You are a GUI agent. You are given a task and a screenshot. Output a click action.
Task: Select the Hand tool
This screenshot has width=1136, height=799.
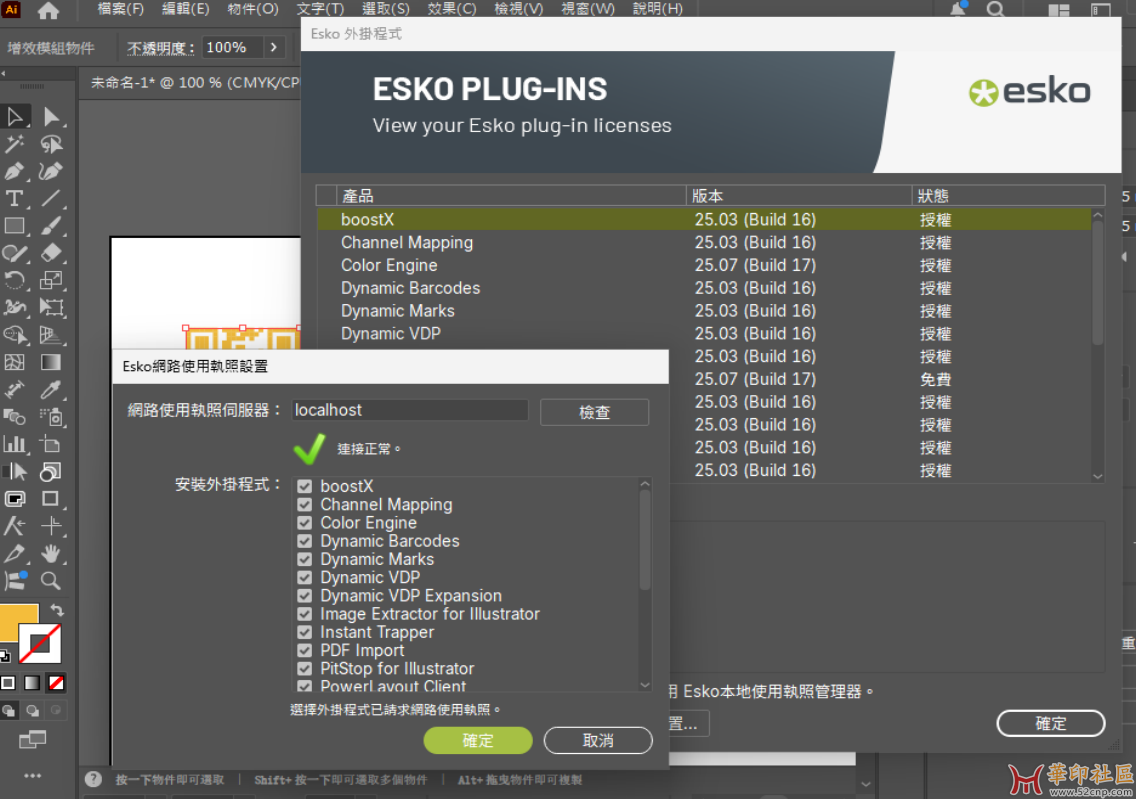pos(52,553)
